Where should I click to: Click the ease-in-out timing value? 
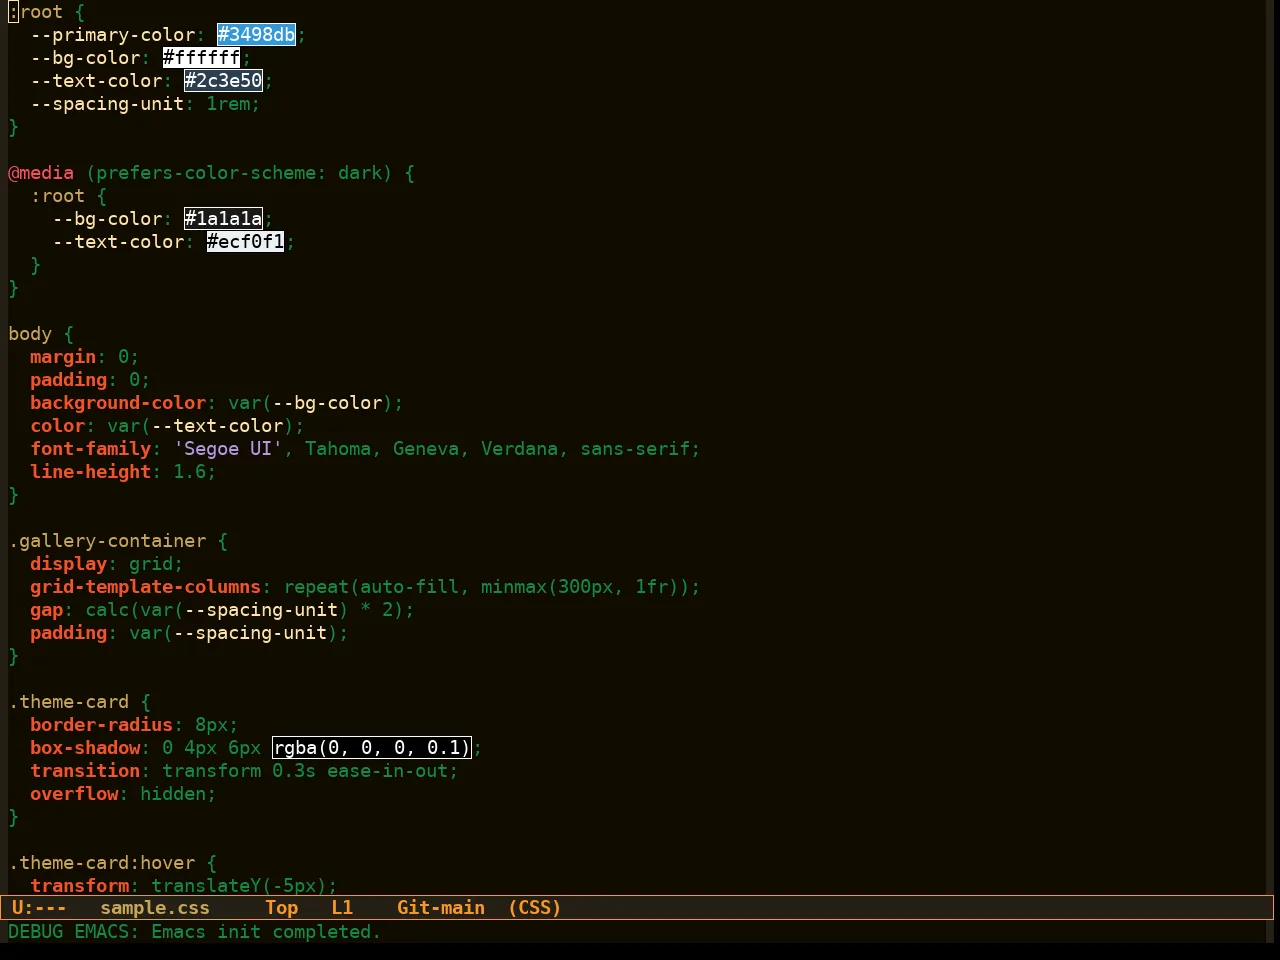tap(387, 771)
